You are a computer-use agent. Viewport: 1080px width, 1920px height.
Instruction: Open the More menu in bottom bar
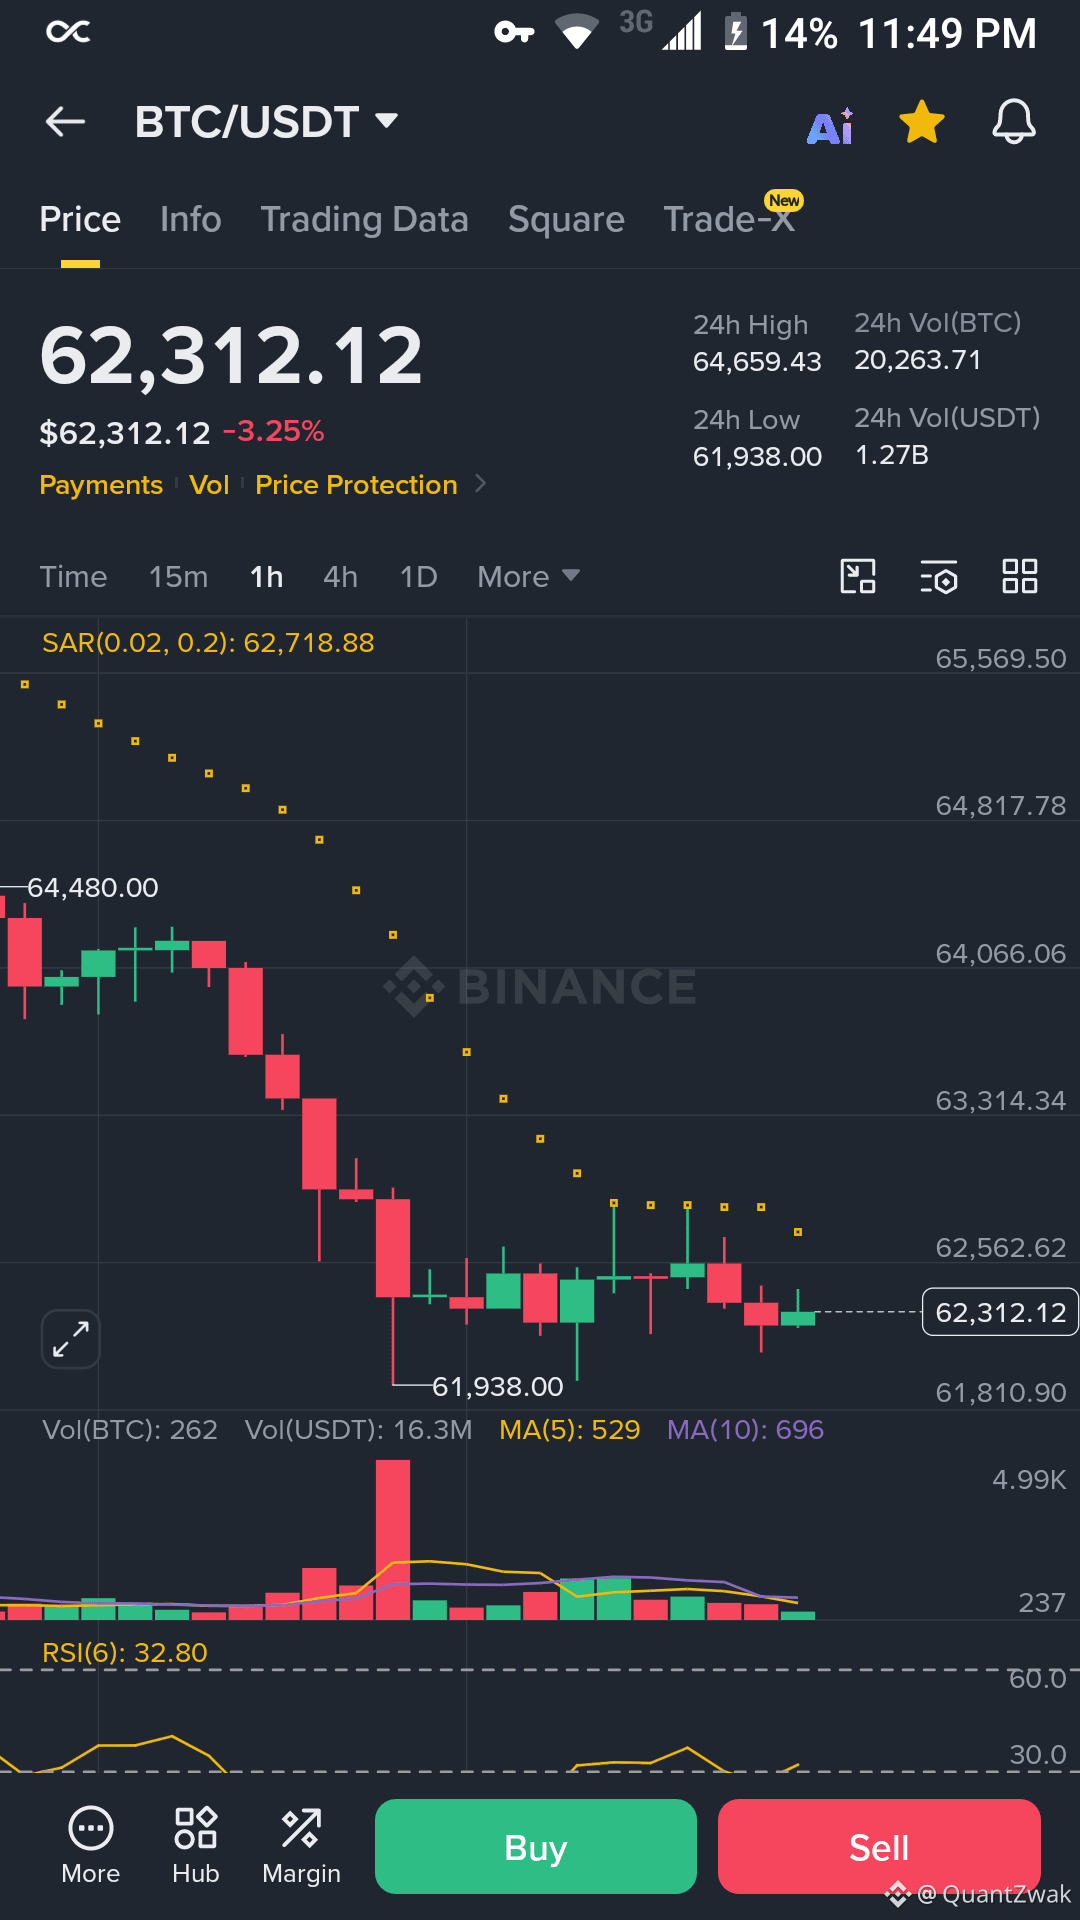point(91,1846)
